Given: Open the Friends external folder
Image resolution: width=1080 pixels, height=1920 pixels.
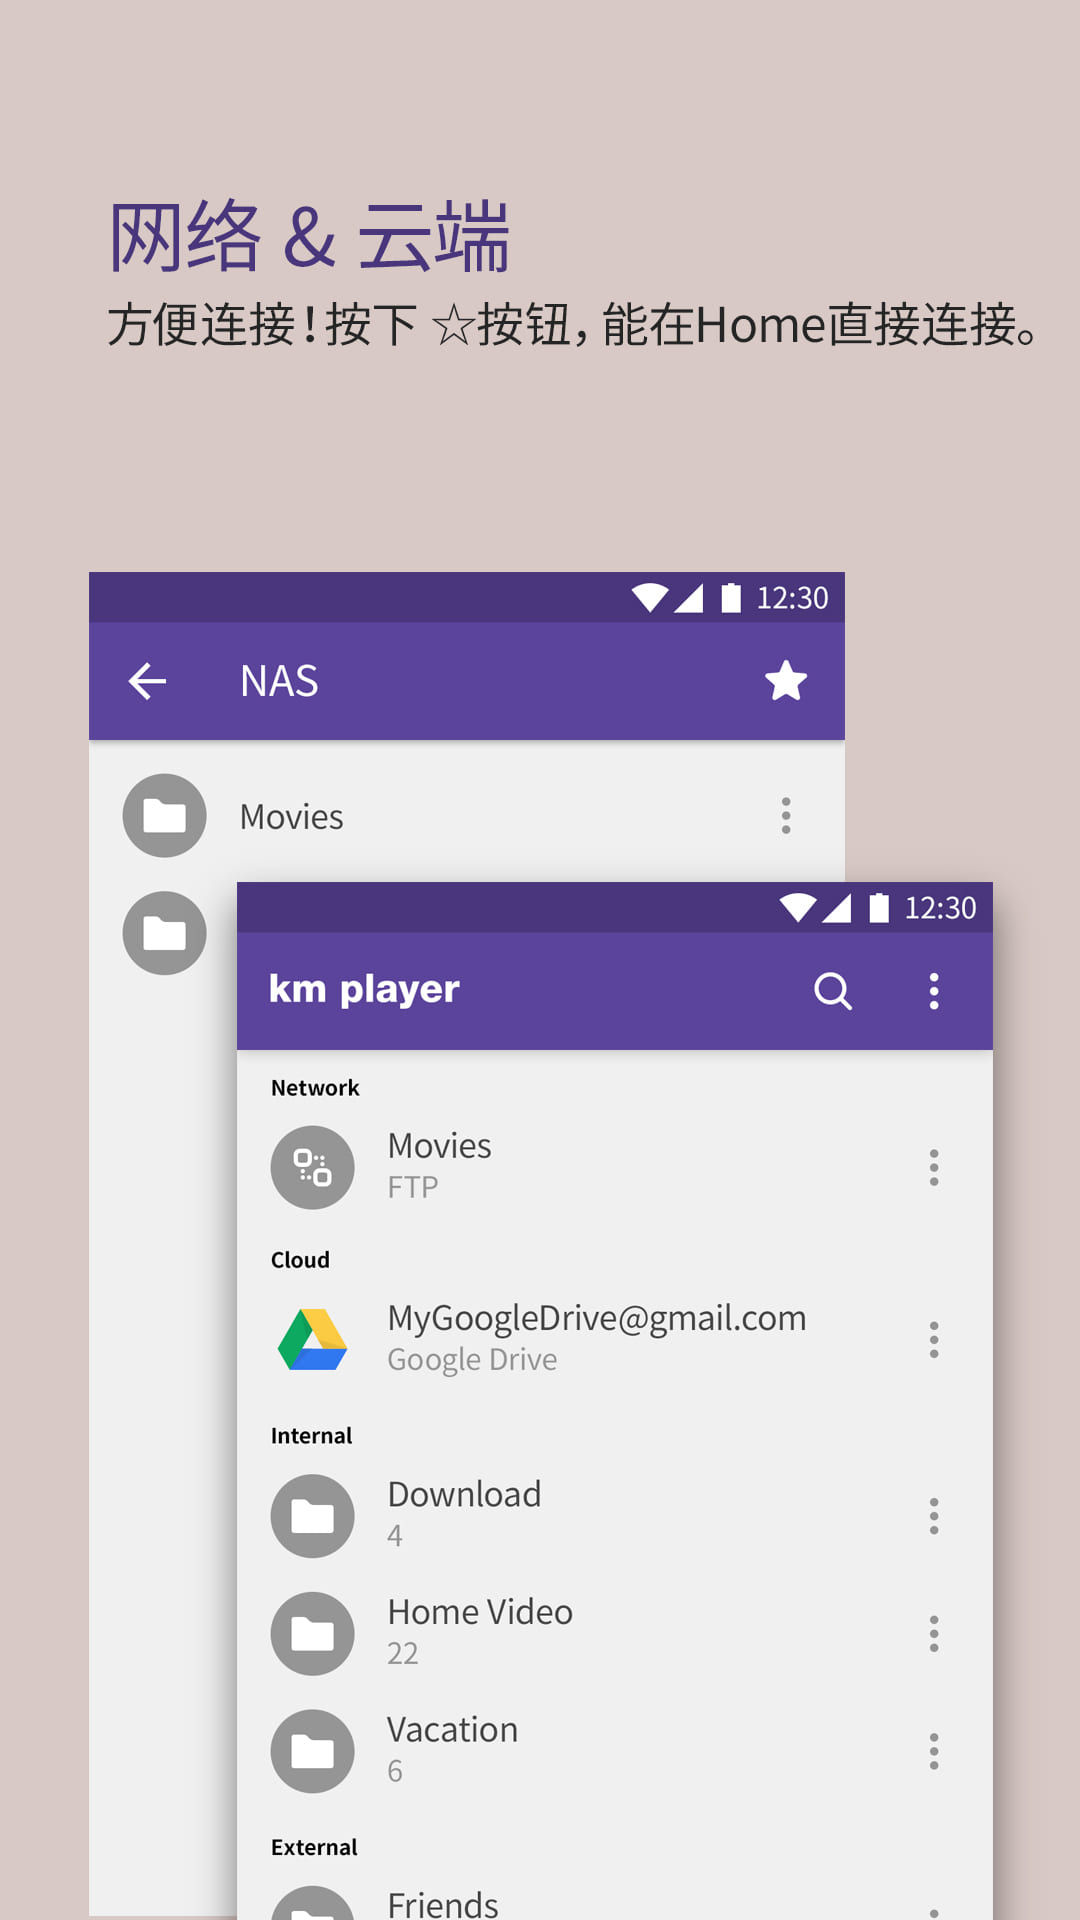Looking at the screenshot, I should (443, 1903).
